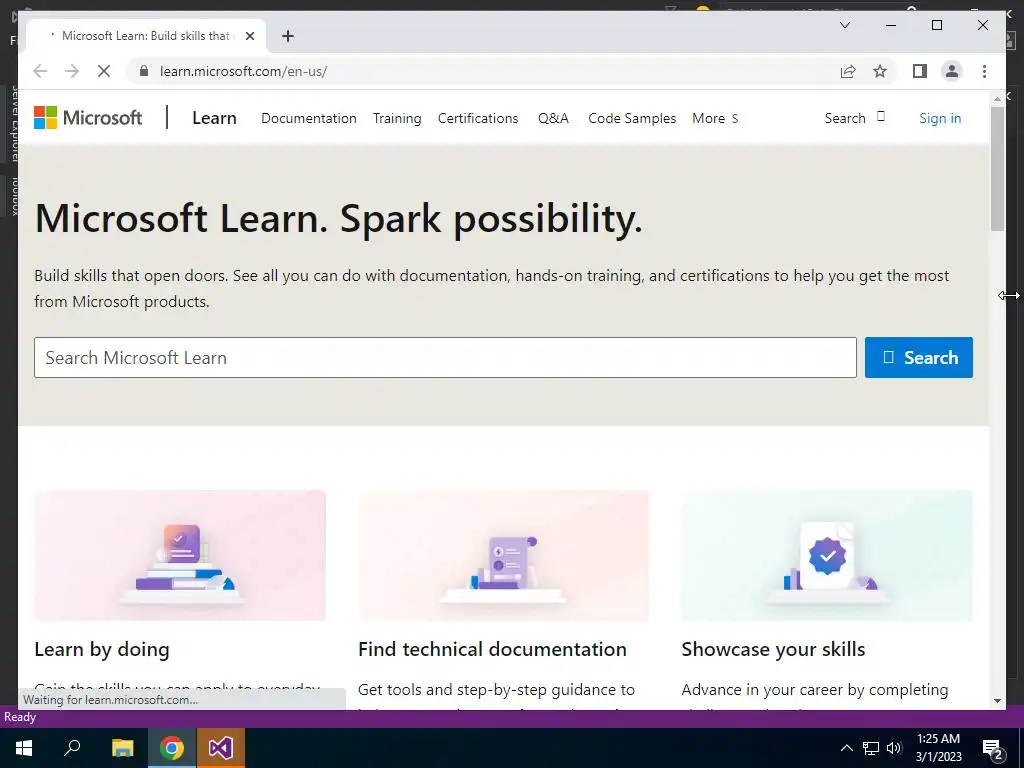Open the Certifications menu item
Screen dimensions: 1024x768
[478, 118]
